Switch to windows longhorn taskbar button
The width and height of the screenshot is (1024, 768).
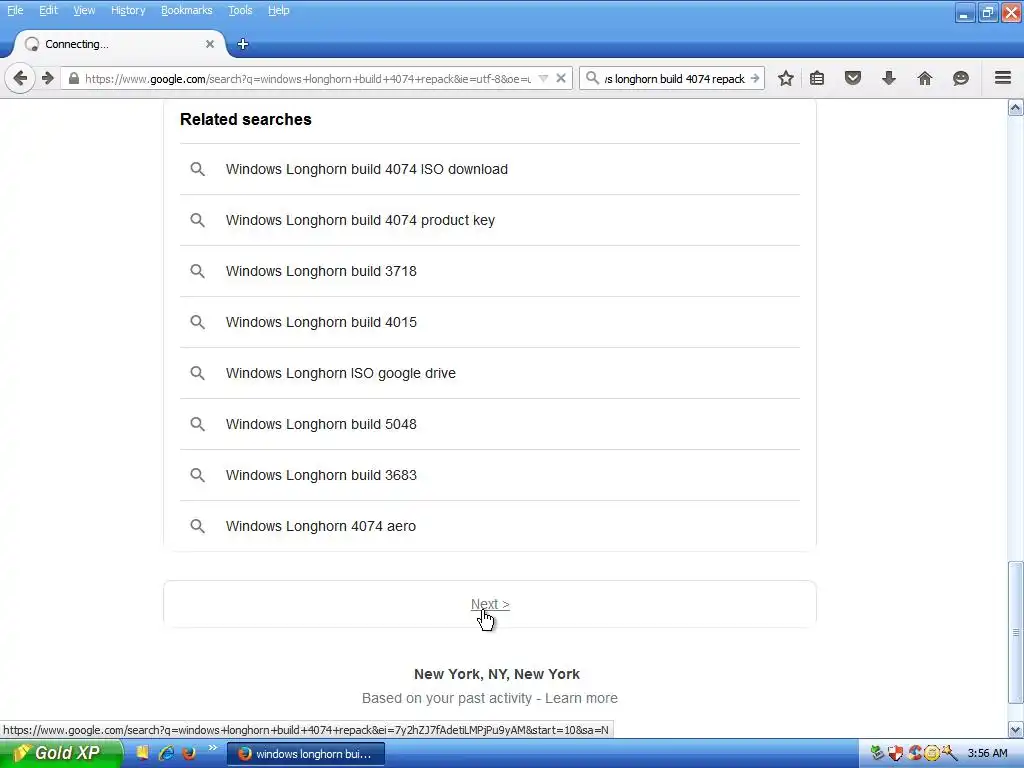tap(306, 754)
